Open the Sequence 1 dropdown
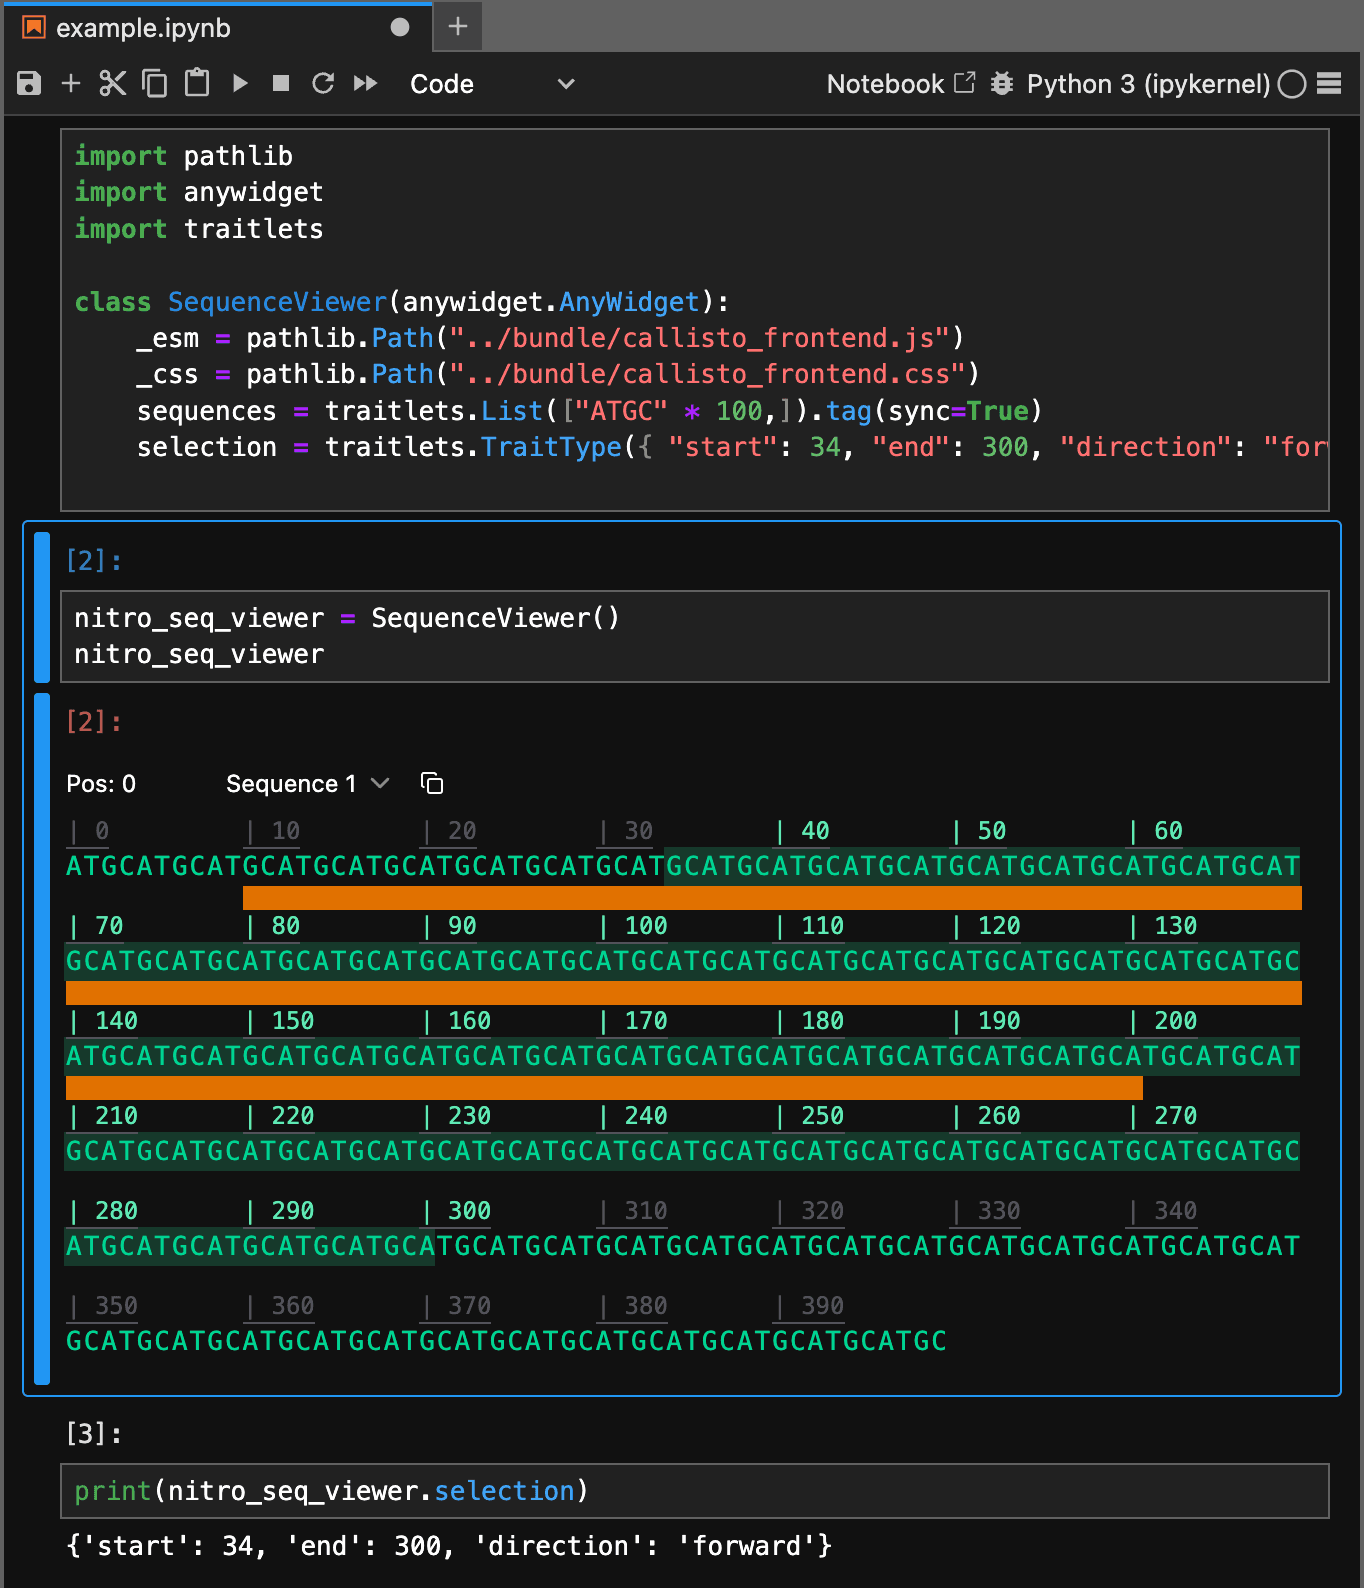Screen dimensions: 1364x1588 307,784
